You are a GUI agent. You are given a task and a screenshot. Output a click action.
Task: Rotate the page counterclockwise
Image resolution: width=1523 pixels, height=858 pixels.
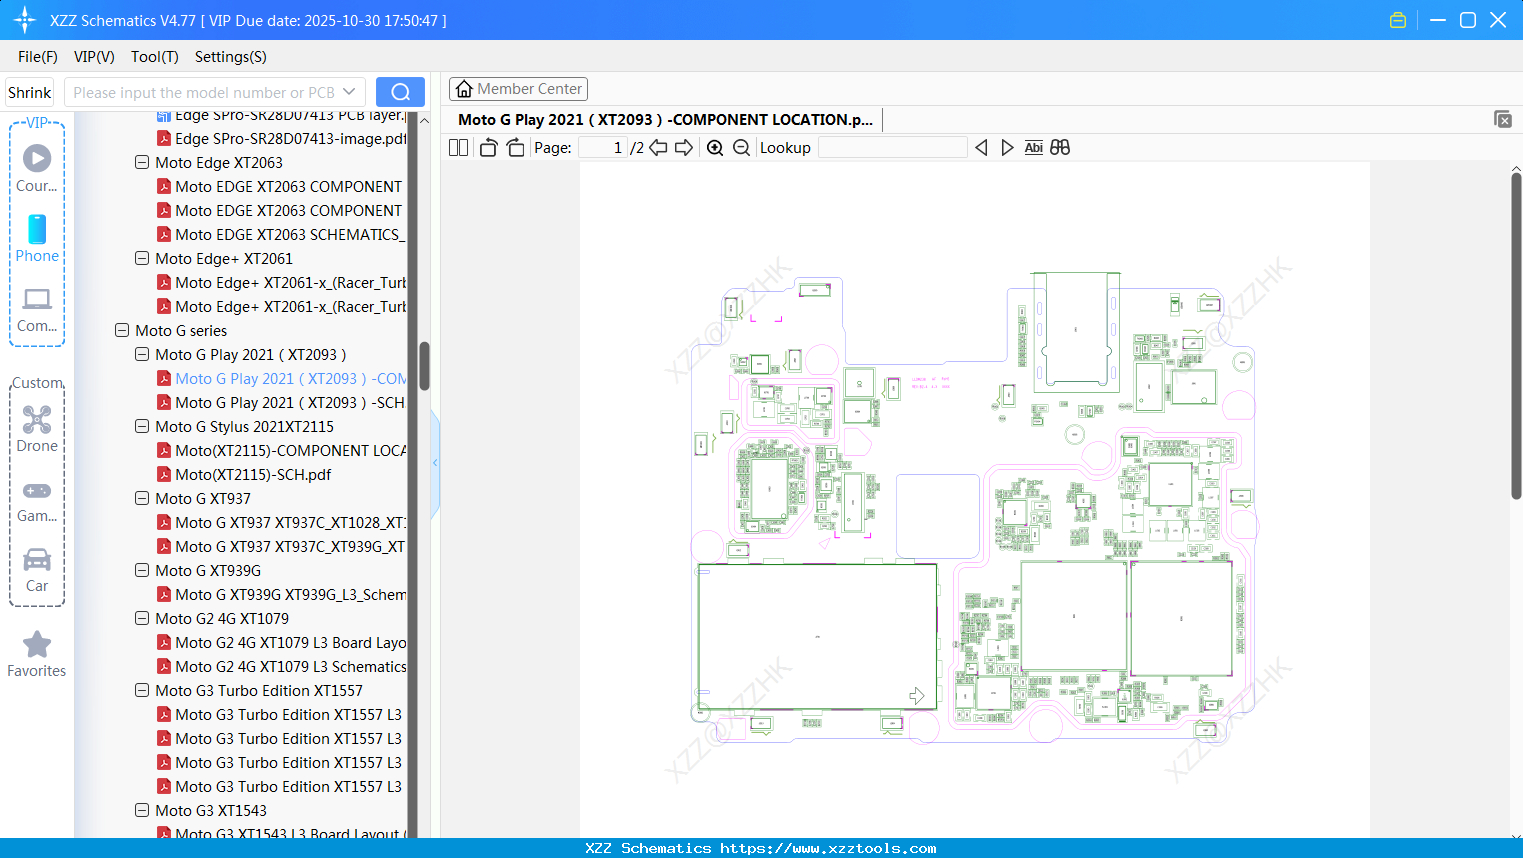(x=487, y=147)
